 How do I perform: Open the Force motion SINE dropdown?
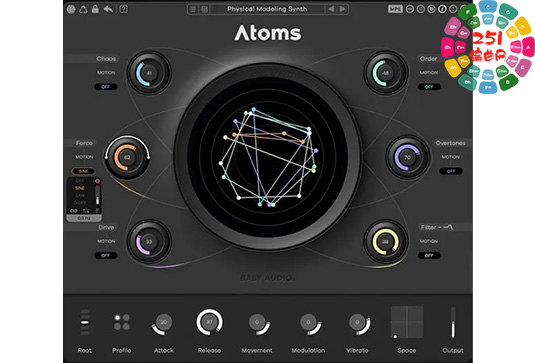(x=84, y=171)
